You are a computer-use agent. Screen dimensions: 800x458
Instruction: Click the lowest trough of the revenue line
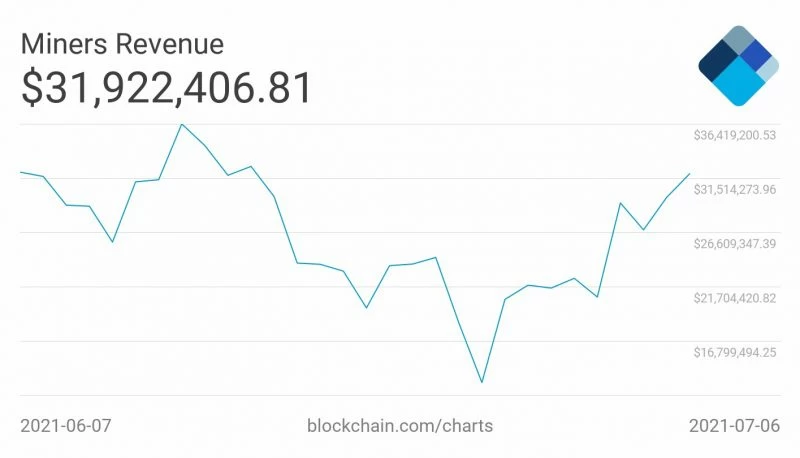[x=482, y=382]
